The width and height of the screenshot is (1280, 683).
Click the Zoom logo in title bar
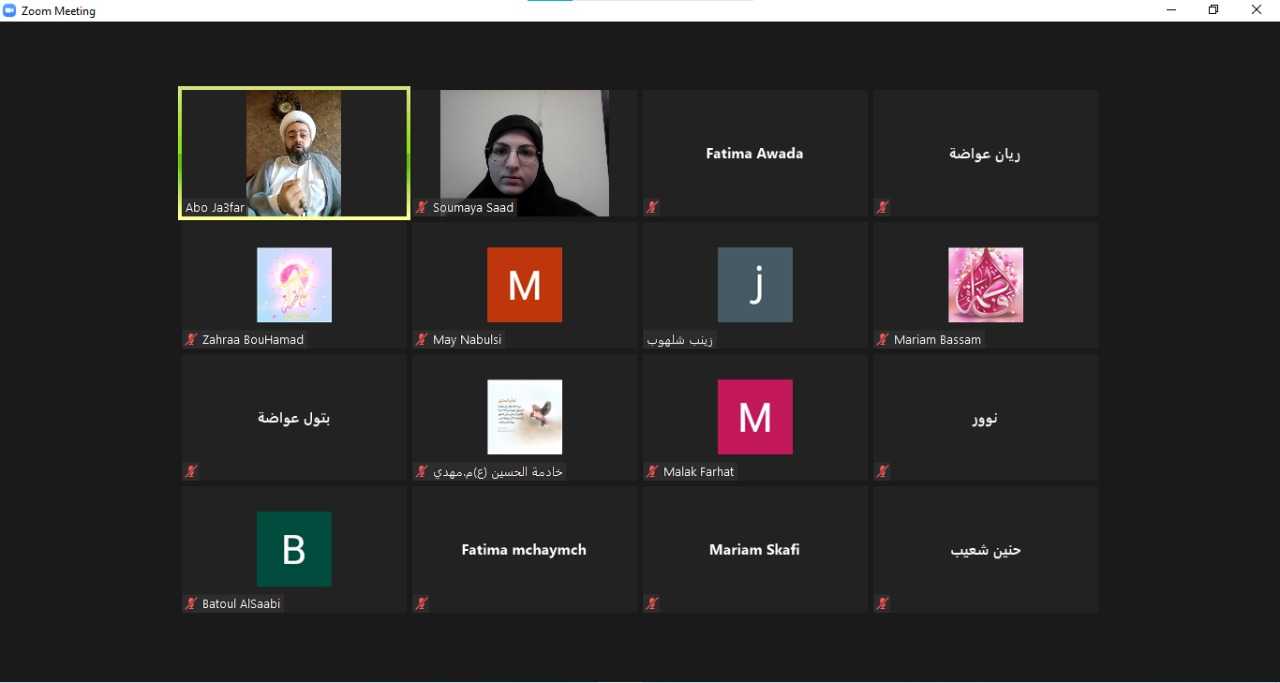pyautogui.click(x=10, y=10)
